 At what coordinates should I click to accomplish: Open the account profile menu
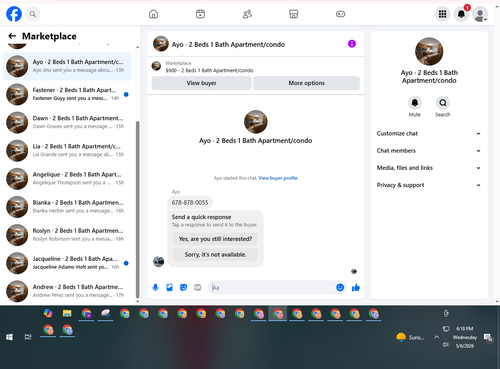(x=480, y=14)
